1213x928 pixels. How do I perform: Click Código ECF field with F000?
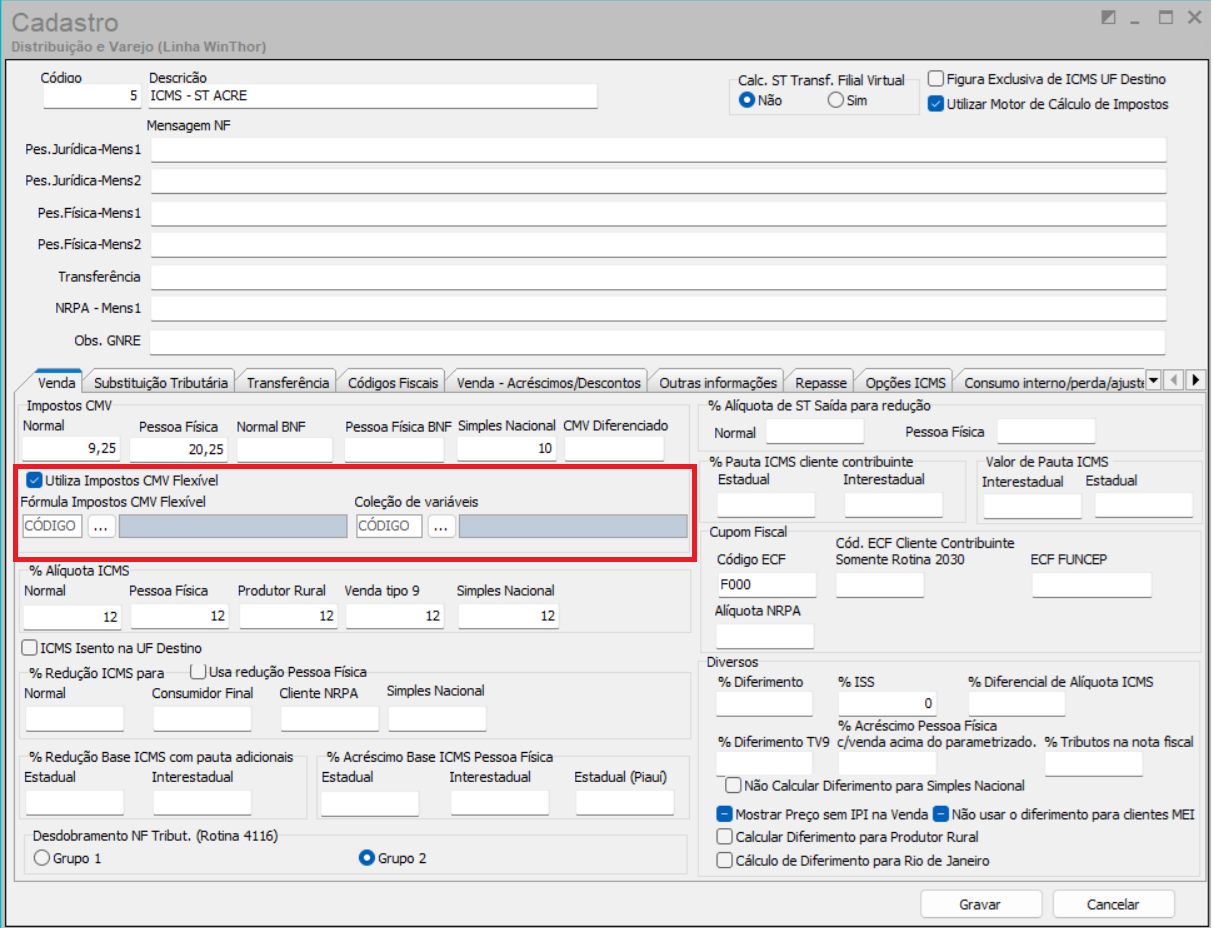click(x=766, y=585)
